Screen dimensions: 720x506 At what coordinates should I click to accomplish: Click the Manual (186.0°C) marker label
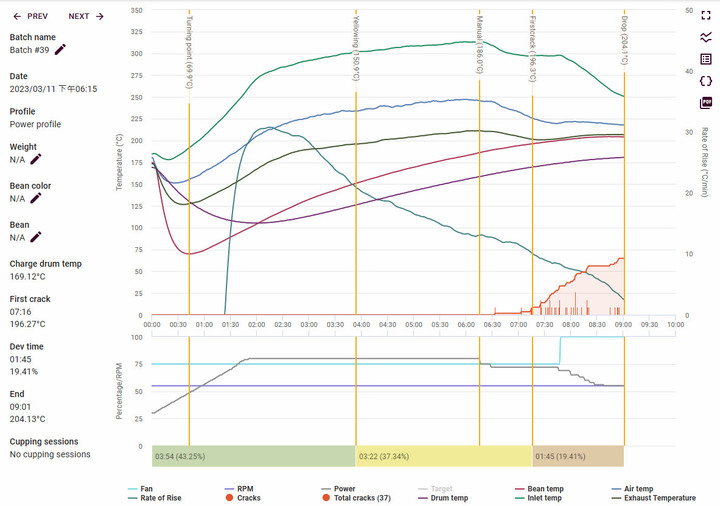(479, 45)
